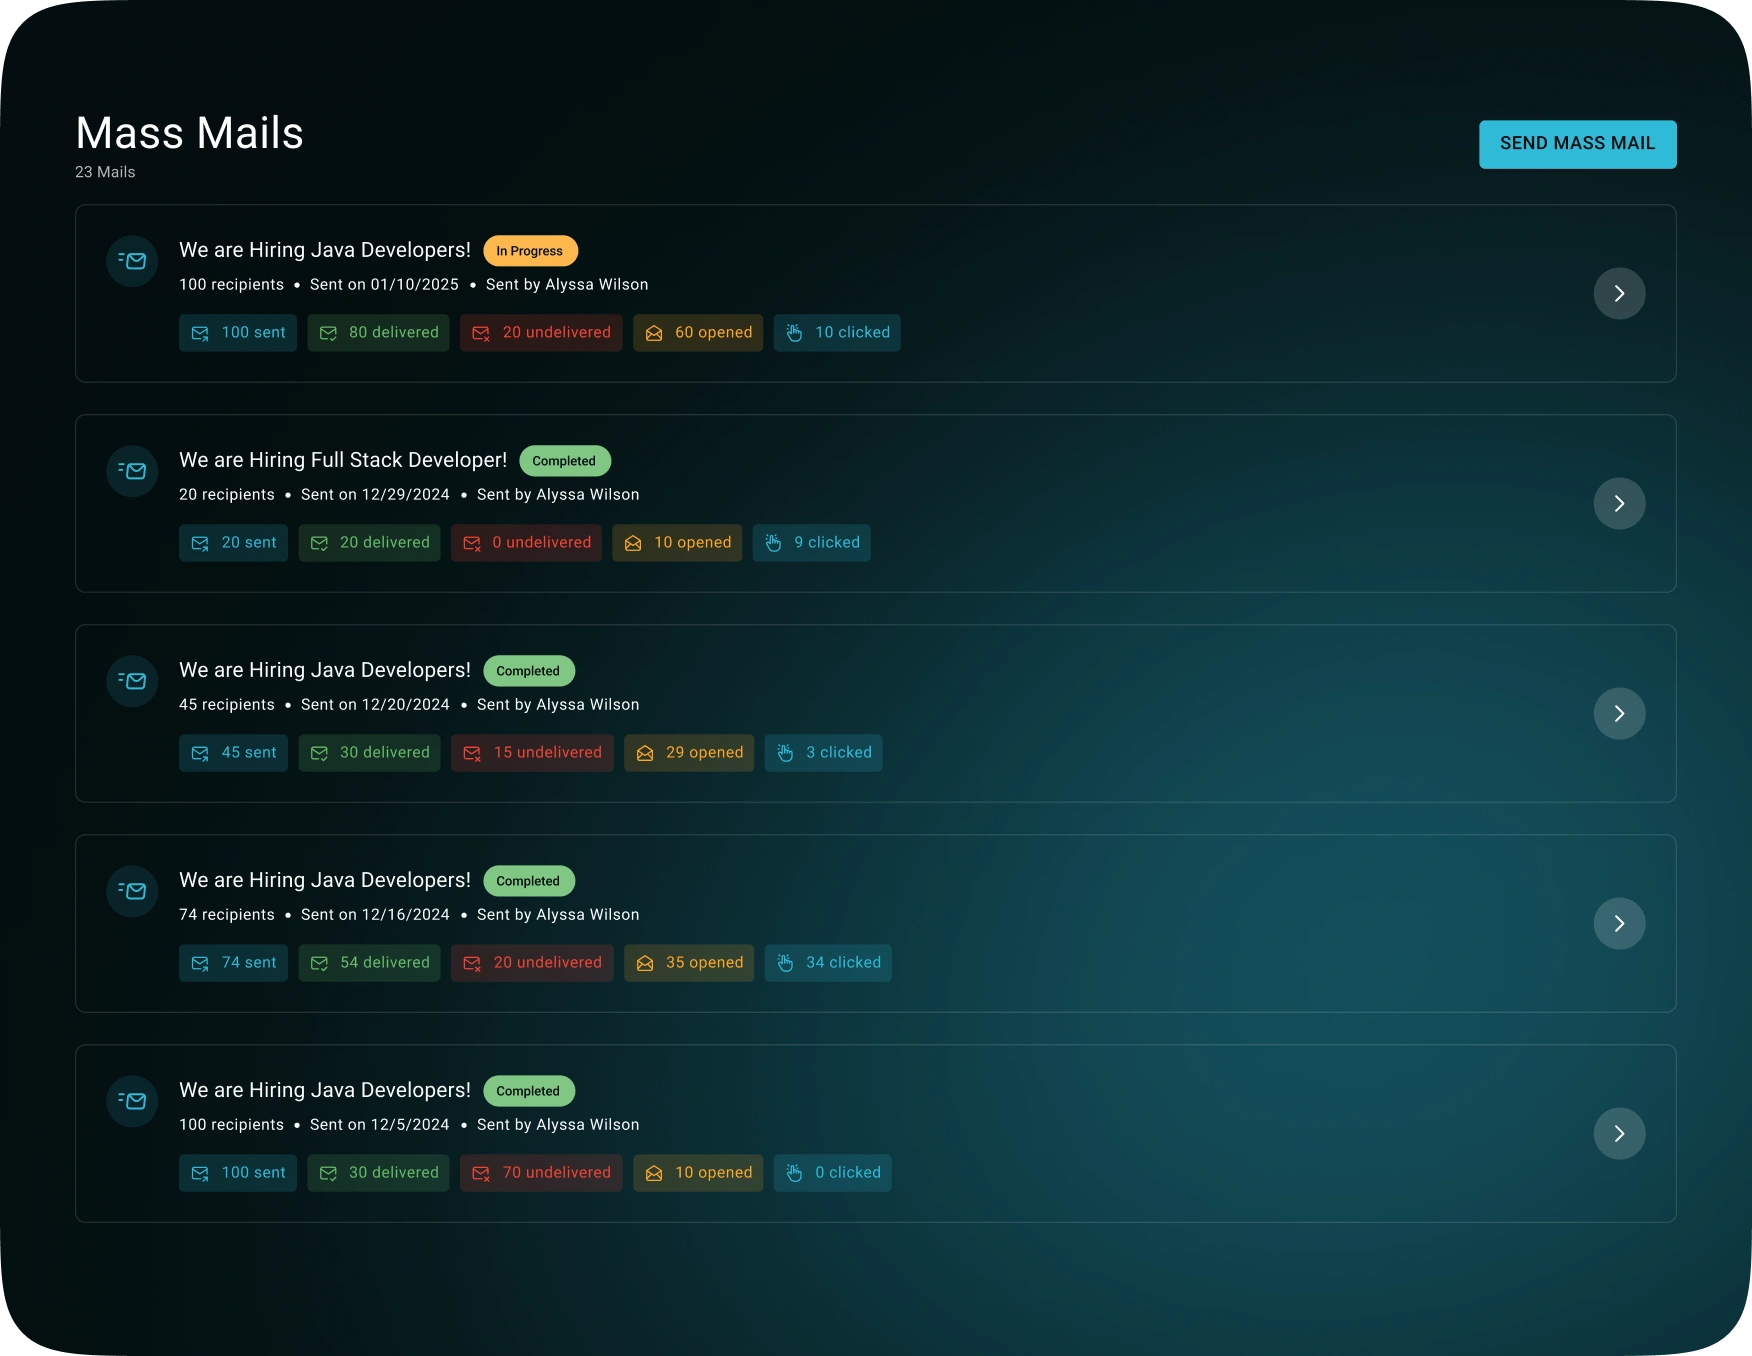Click the 74 sent chip
The image size is (1752, 1356).
pos(233,963)
